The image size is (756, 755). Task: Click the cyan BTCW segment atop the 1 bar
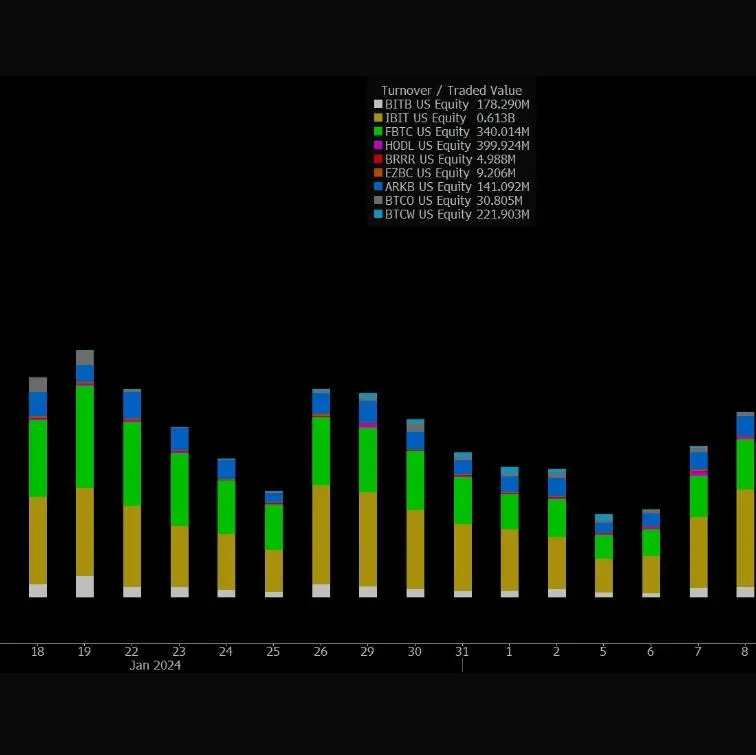[x=510, y=472]
